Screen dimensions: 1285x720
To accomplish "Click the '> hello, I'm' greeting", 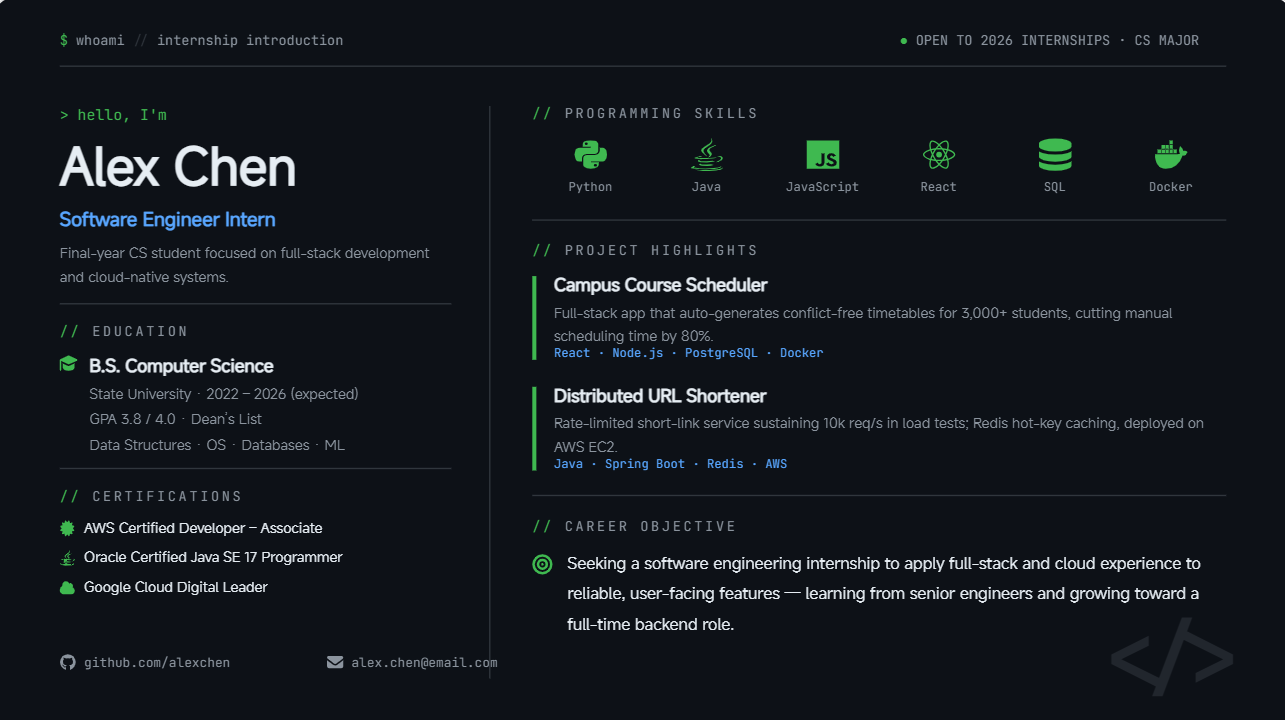I will [x=113, y=115].
